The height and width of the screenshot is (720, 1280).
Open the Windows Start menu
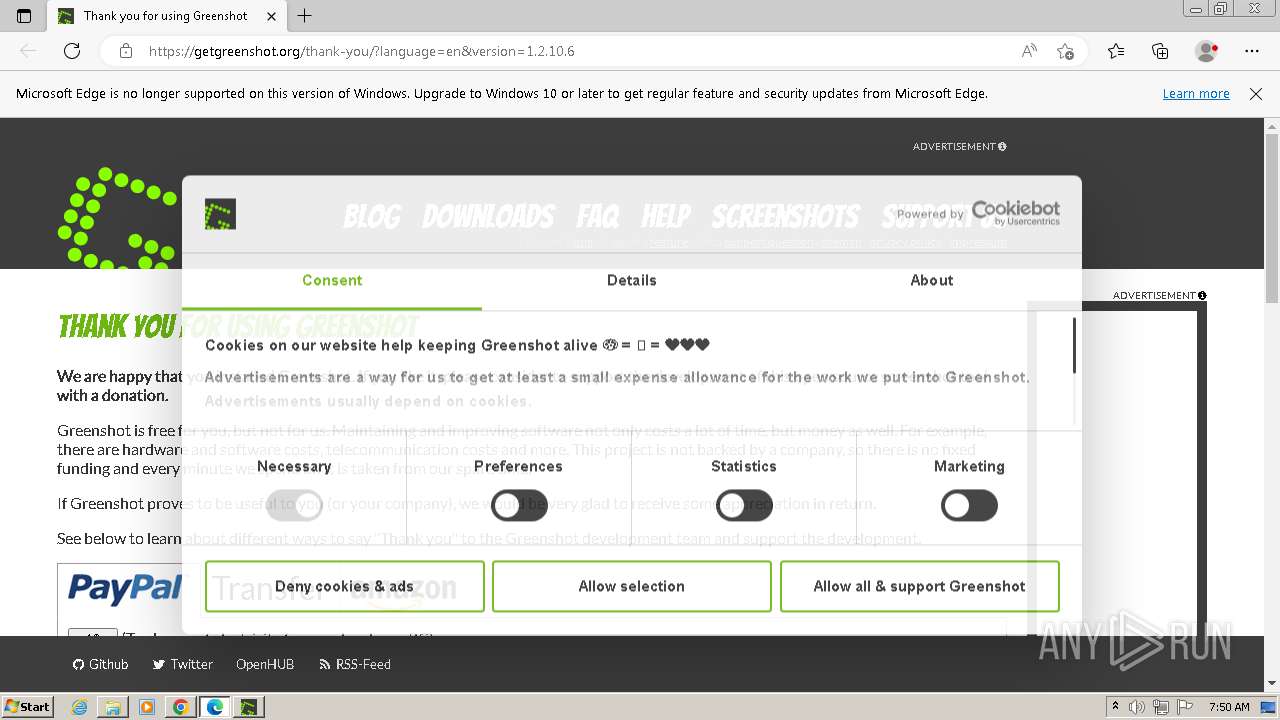tap(27, 706)
